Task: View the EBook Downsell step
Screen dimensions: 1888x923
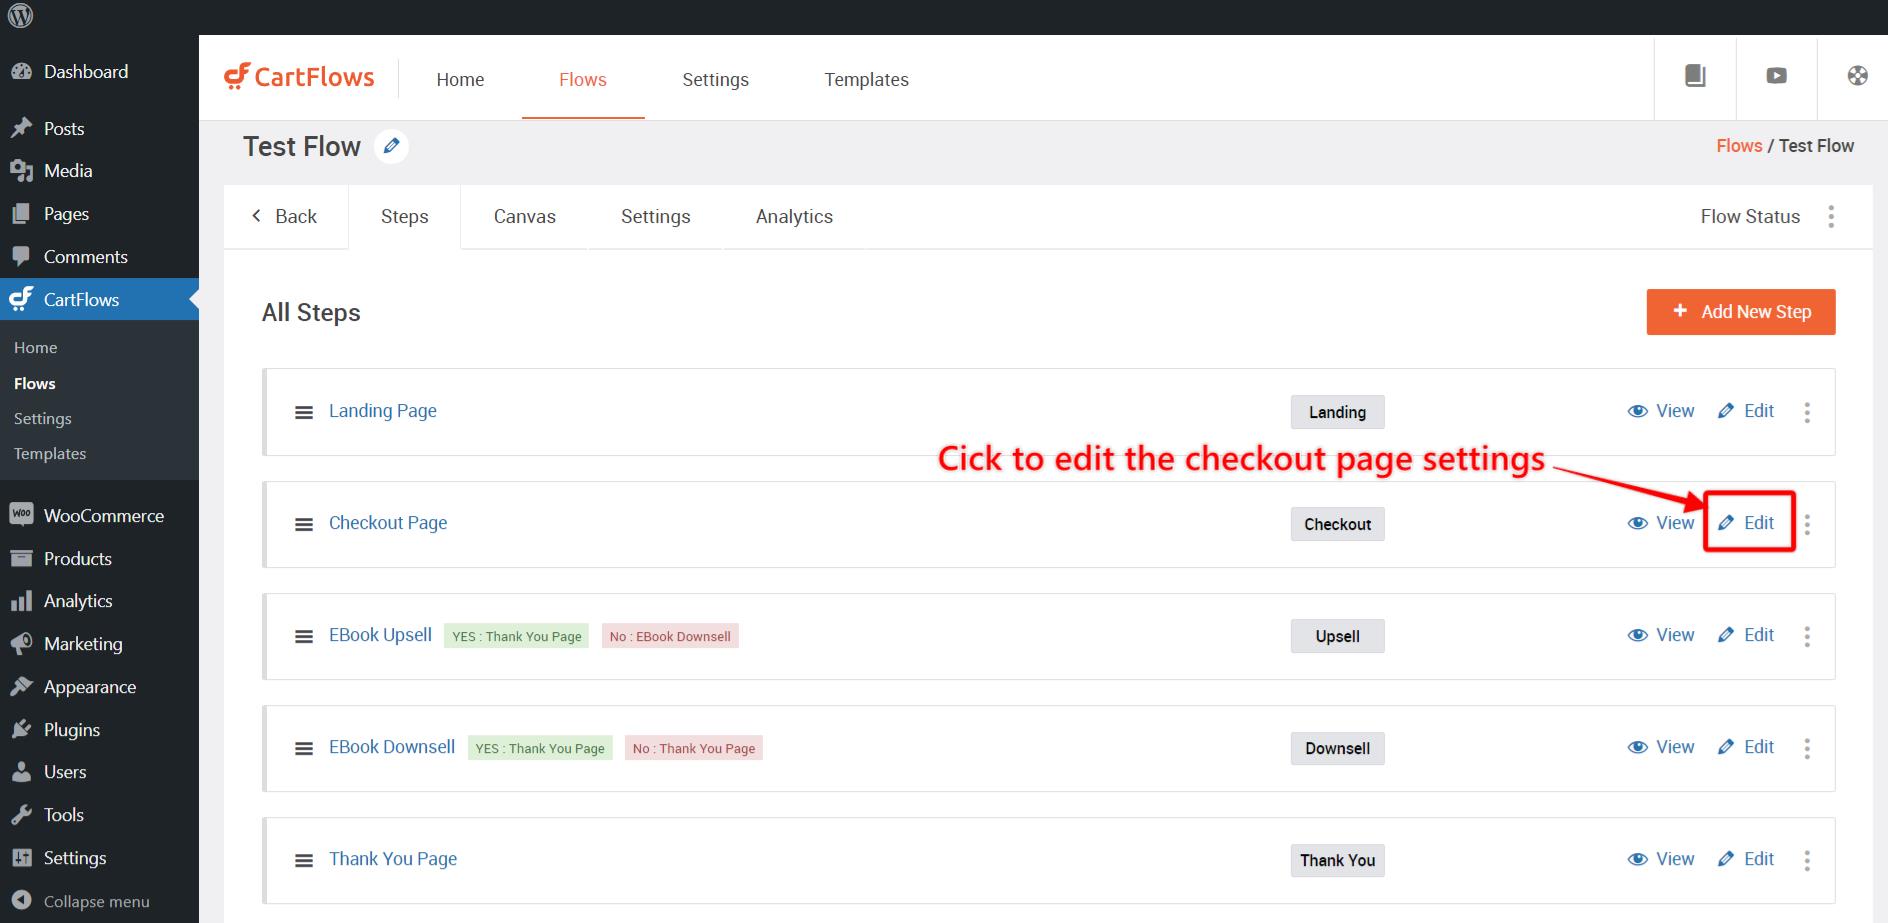Action: [x=1661, y=747]
